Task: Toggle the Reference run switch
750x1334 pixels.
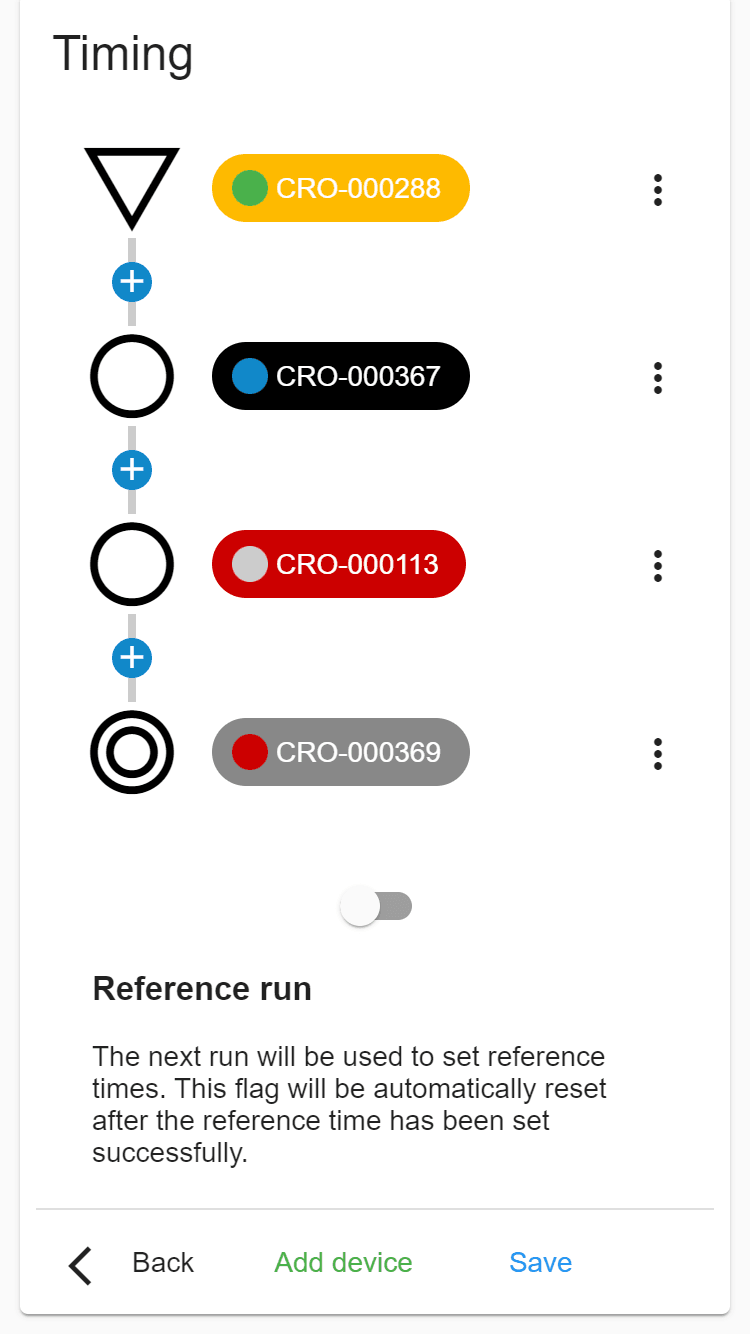Action: [x=376, y=907]
